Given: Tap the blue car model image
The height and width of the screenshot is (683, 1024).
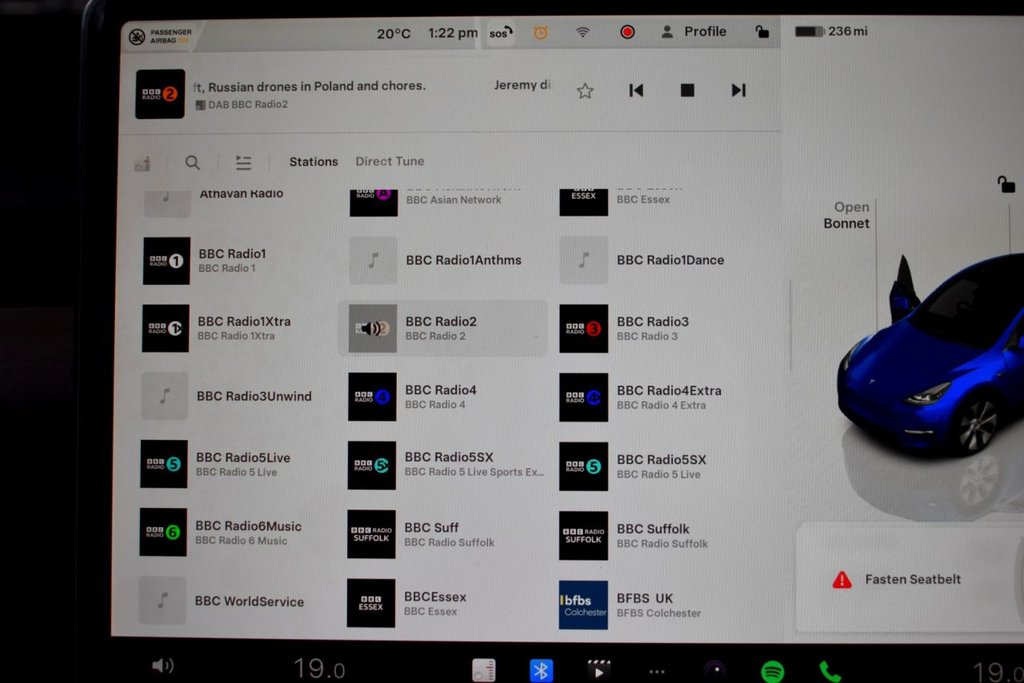Looking at the screenshot, I should click(x=931, y=356).
